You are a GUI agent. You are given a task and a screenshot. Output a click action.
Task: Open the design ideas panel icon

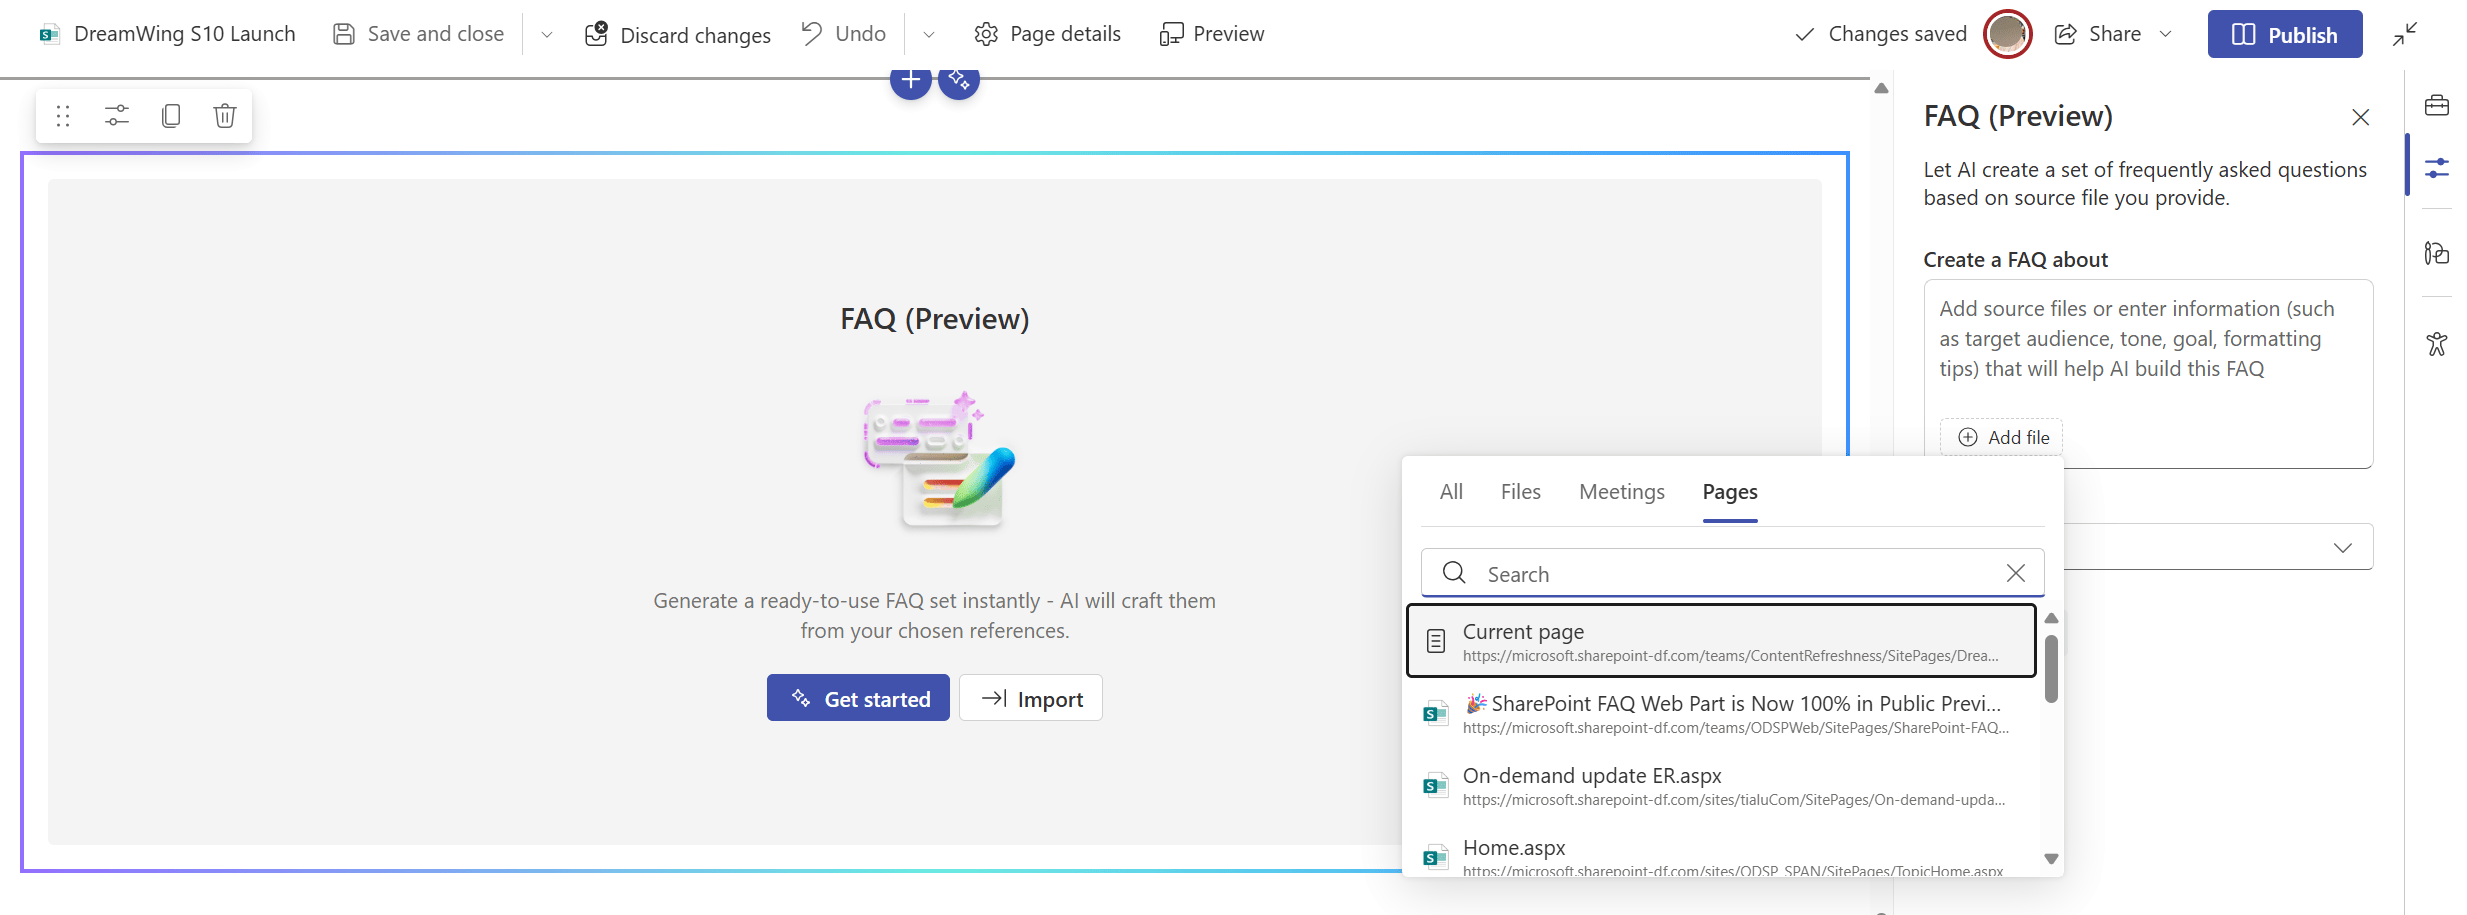2437,253
